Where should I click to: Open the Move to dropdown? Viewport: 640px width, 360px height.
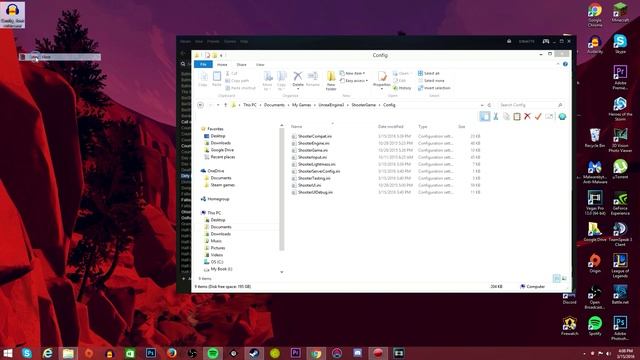(268, 81)
